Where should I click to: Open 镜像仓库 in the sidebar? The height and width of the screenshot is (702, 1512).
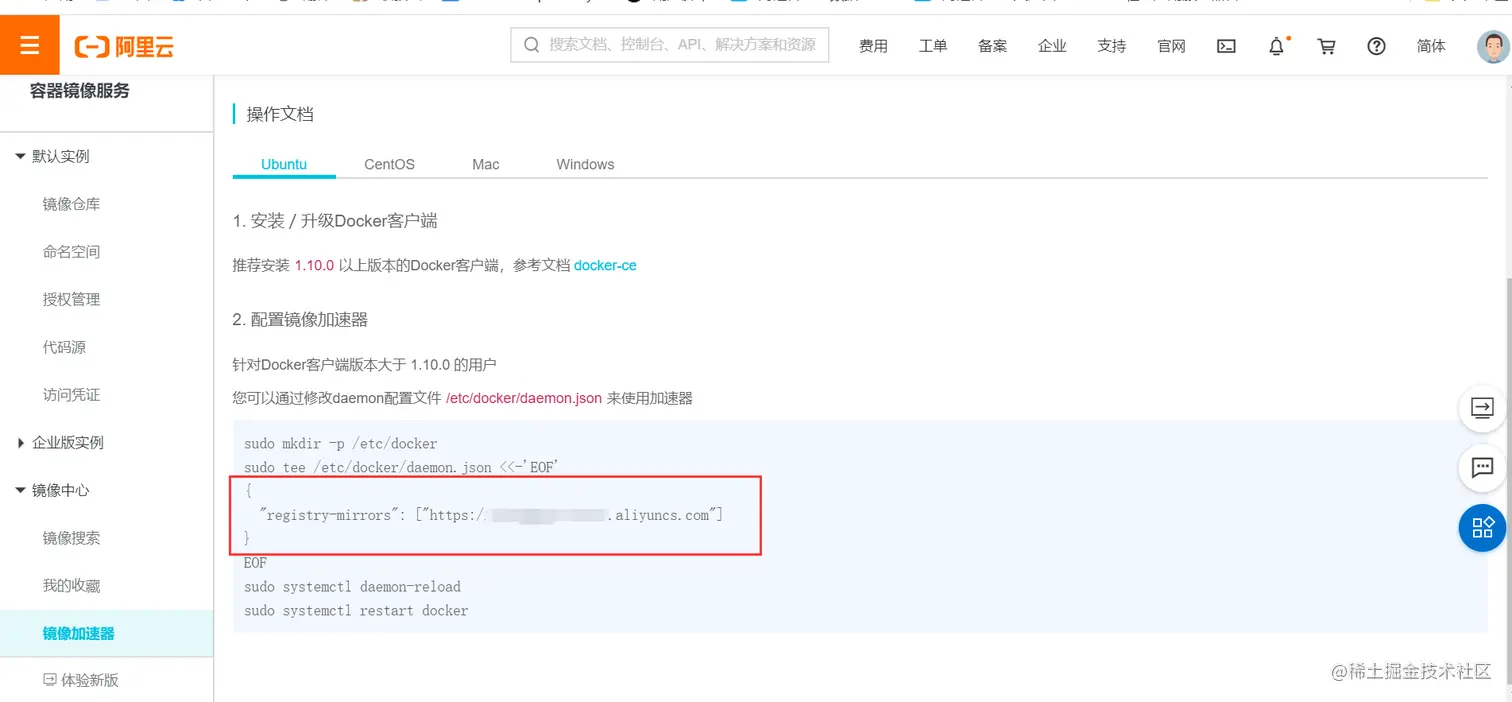(71, 204)
